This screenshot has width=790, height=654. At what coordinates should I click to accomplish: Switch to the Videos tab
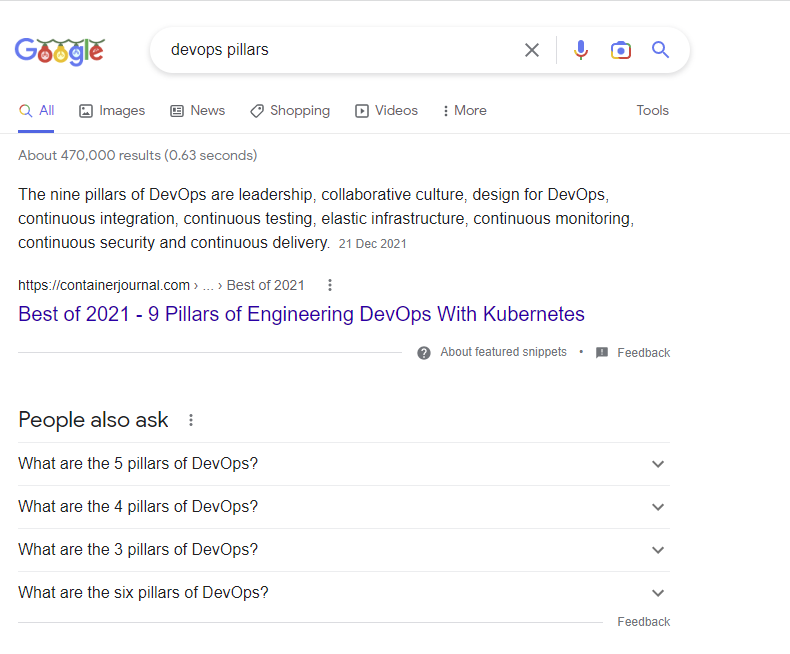pos(386,111)
